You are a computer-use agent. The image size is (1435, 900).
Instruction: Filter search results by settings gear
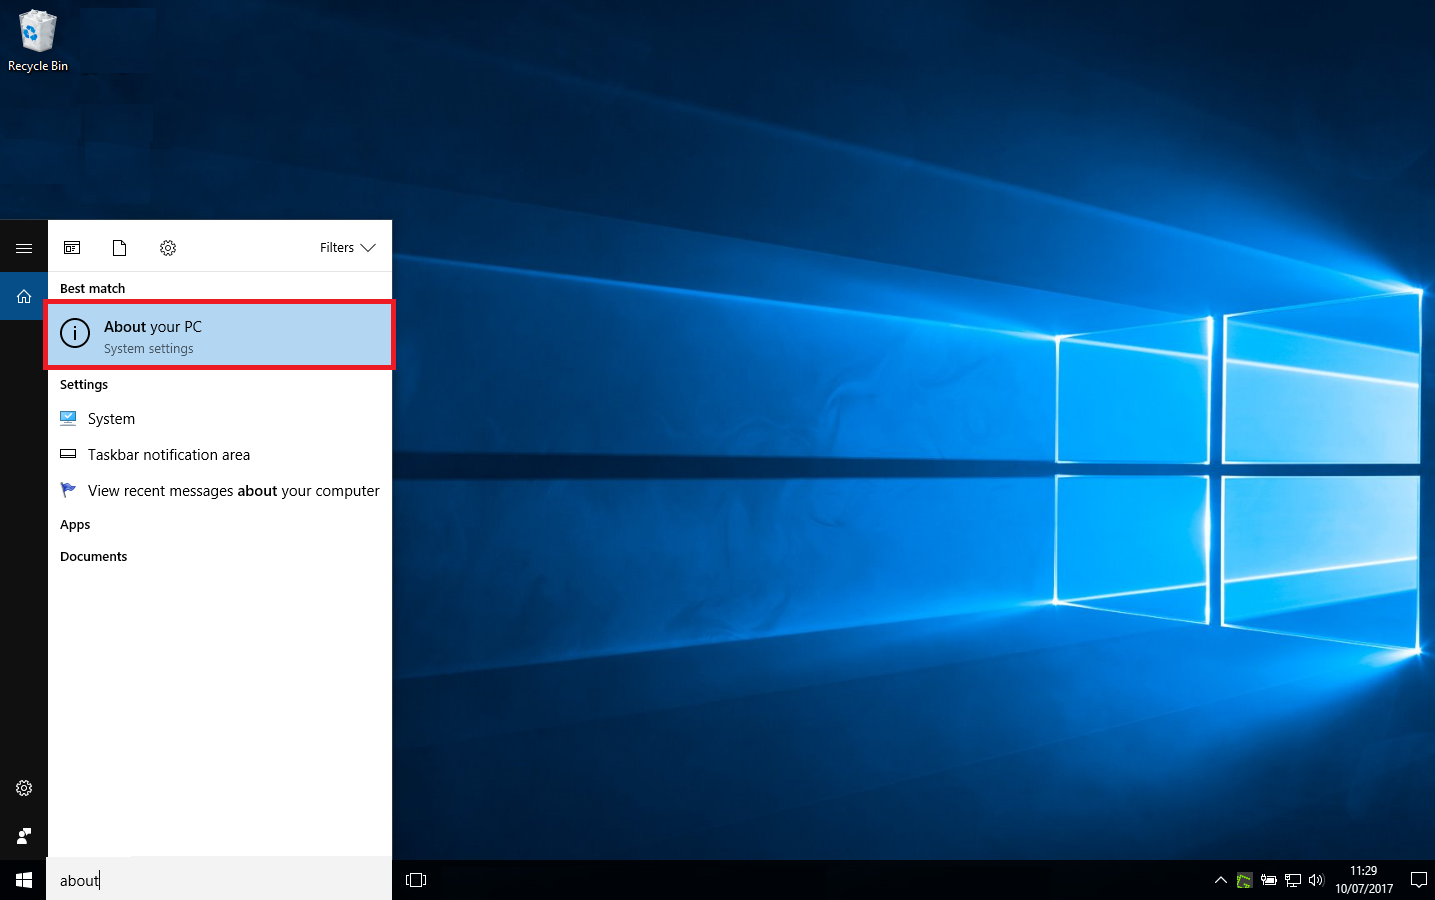tap(168, 248)
